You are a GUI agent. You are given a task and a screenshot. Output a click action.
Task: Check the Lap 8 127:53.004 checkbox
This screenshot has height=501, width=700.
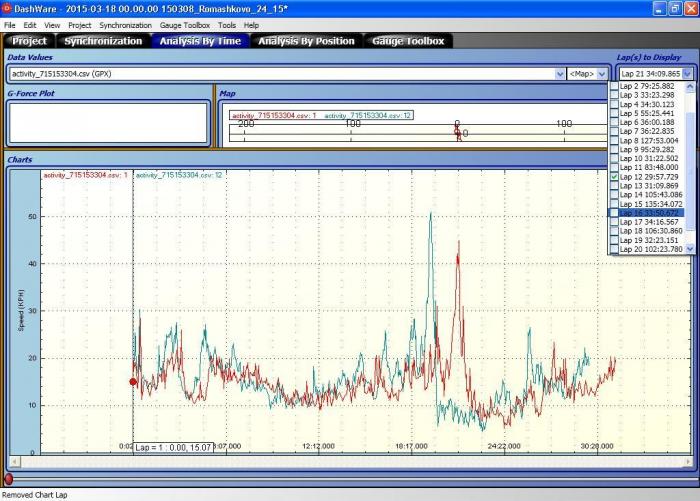614,140
